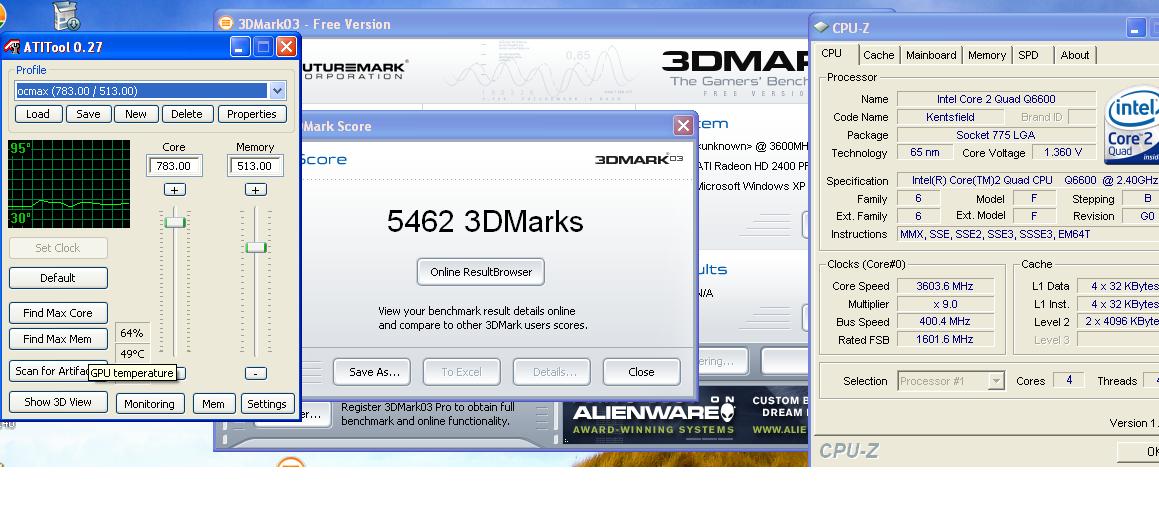This screenshot has height=512, width=1159.
Task: Click the 49°C temperature readout
Action: click(132, 354)
